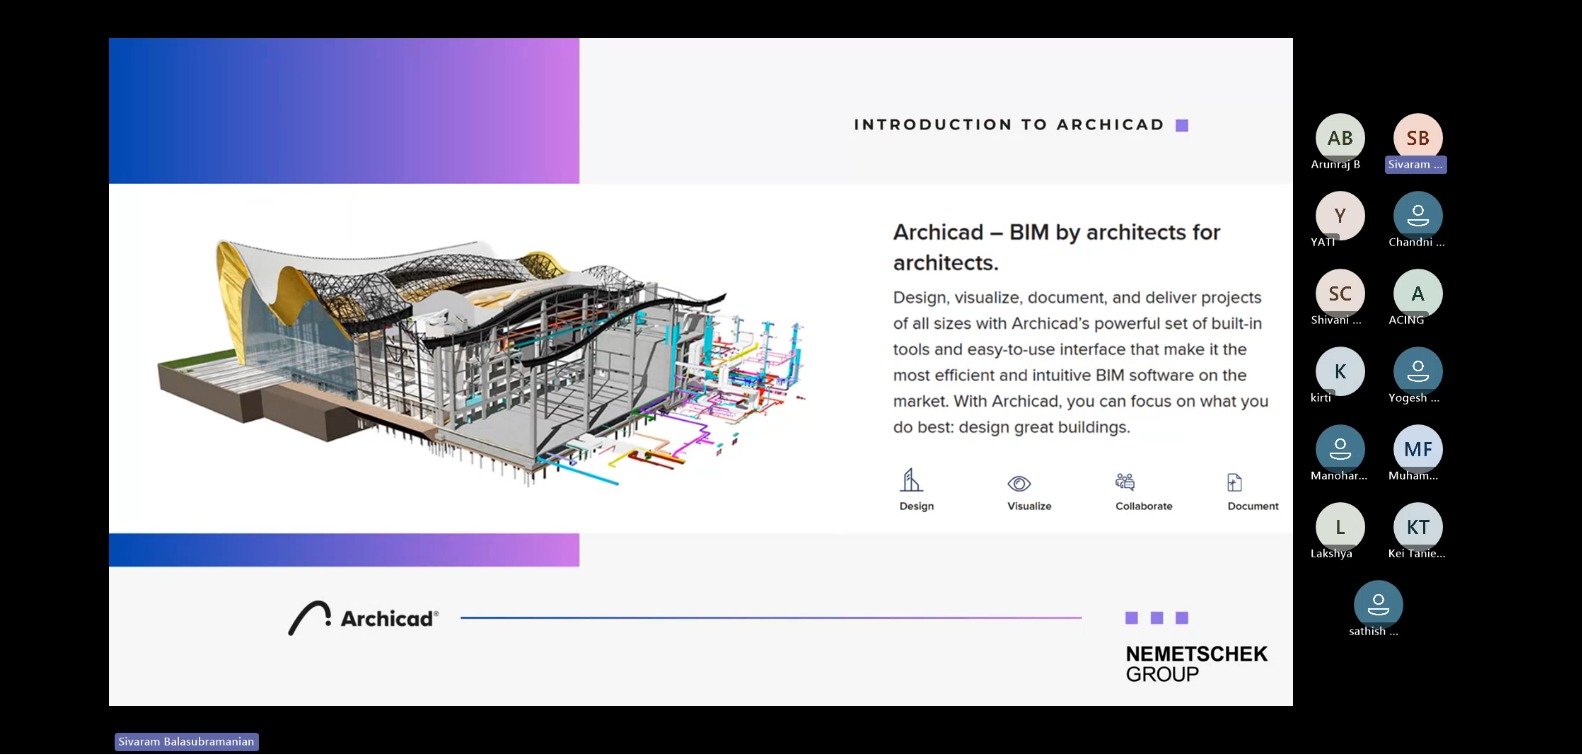The image size is (1582, 755).
Task: Click Chandni's participant avatar
Action: [x=1417, y=215]
